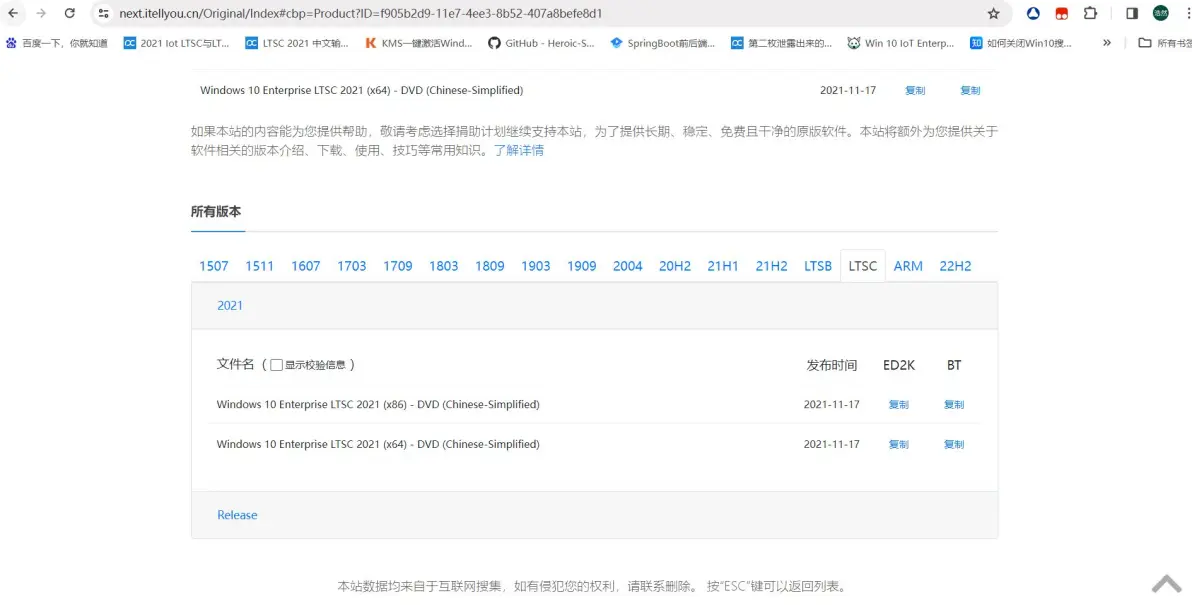Open the 了解详情 link

click(518, 150)
